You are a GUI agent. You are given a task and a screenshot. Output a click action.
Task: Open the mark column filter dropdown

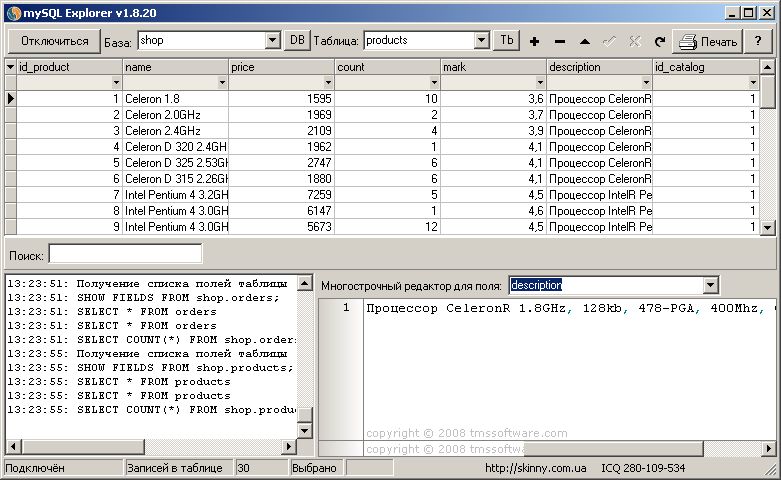540,83
